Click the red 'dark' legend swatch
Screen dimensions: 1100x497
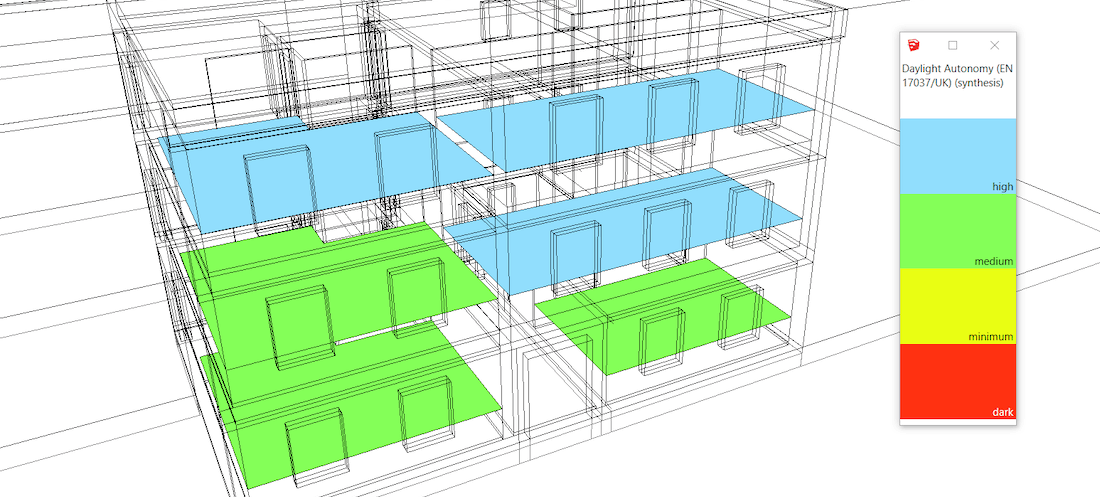[958, 381]
